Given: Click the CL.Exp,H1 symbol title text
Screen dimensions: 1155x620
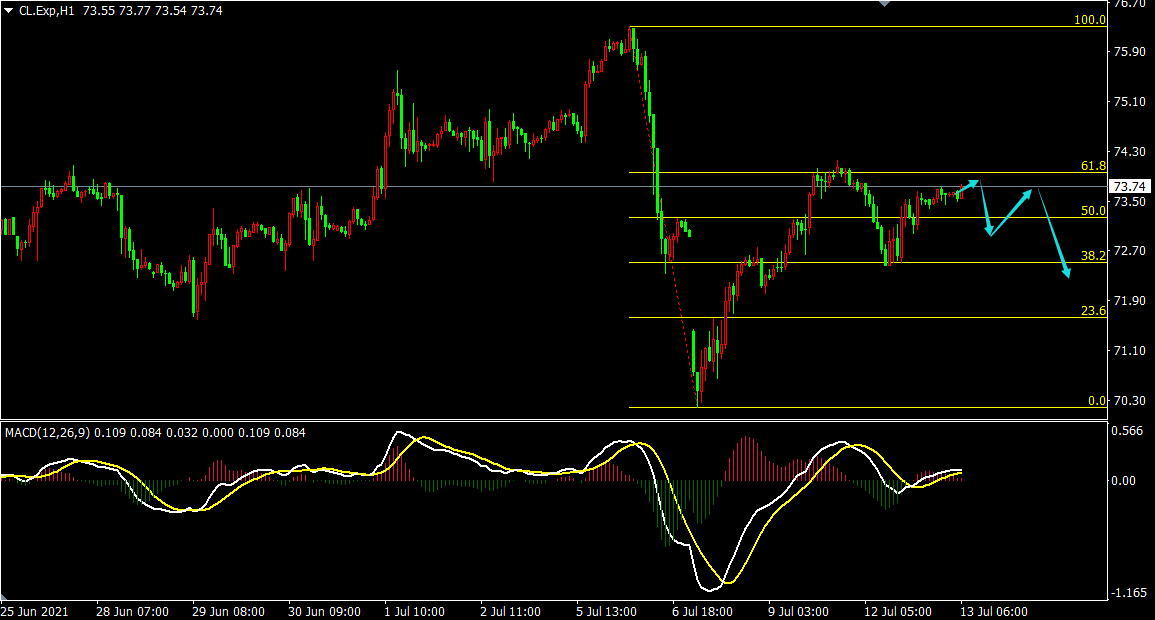Looking at the screenshot, I should pos(46,11).
